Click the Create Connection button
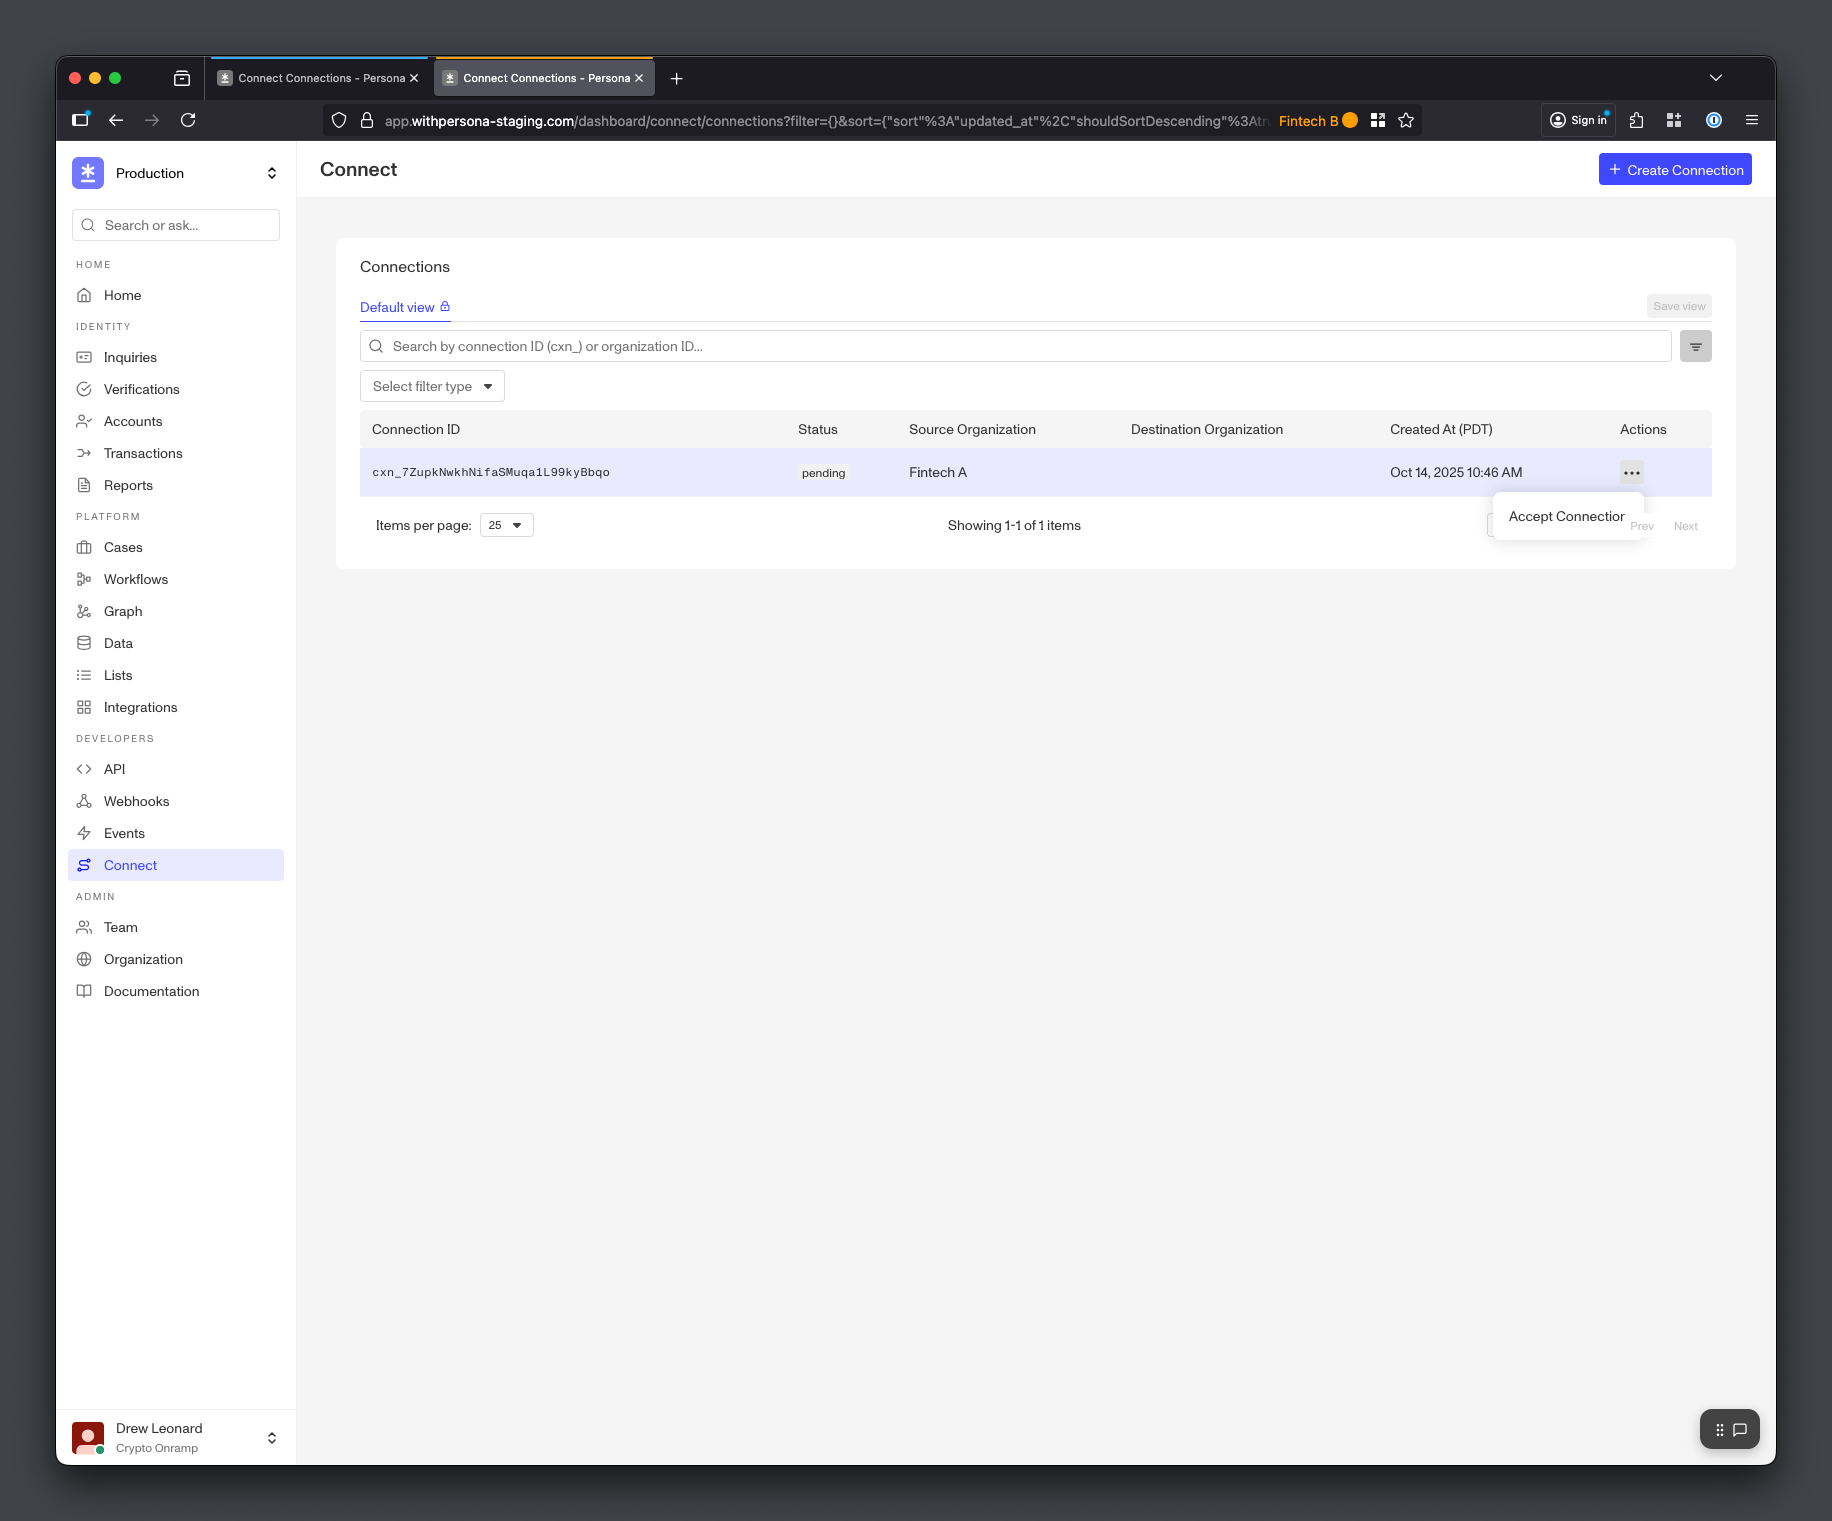 pos(1674,170)
